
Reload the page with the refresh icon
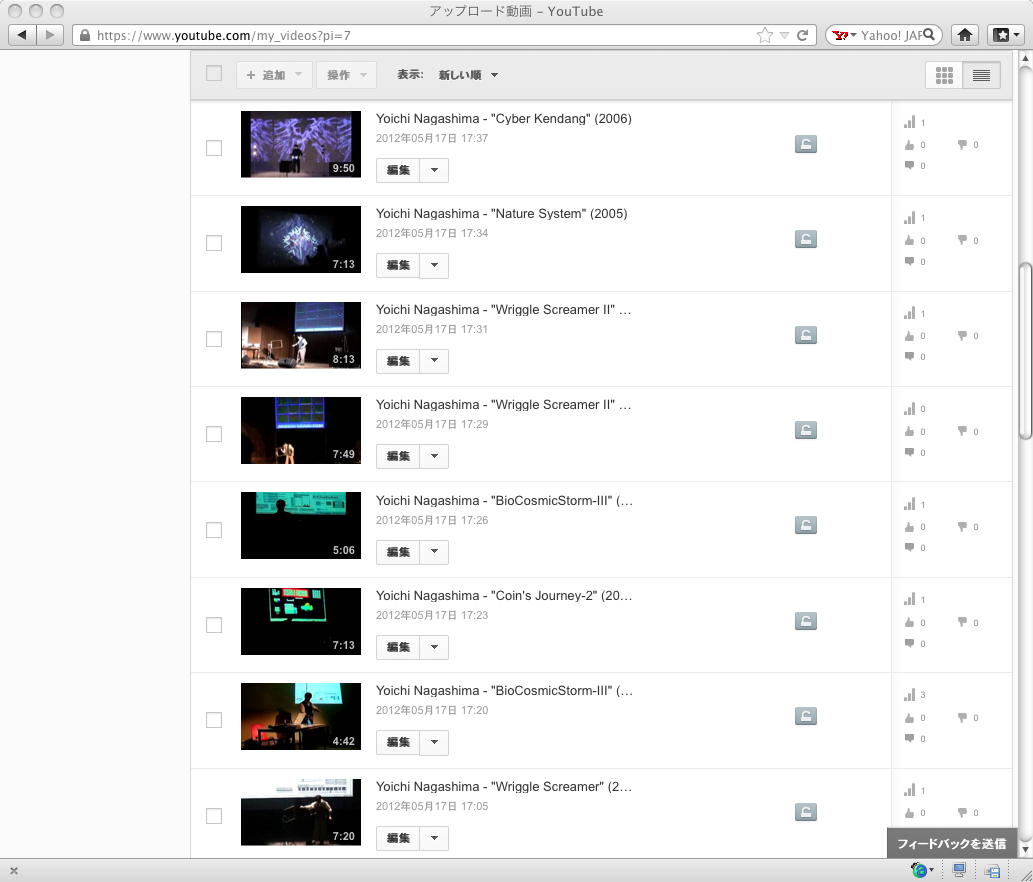click(802, 36)
